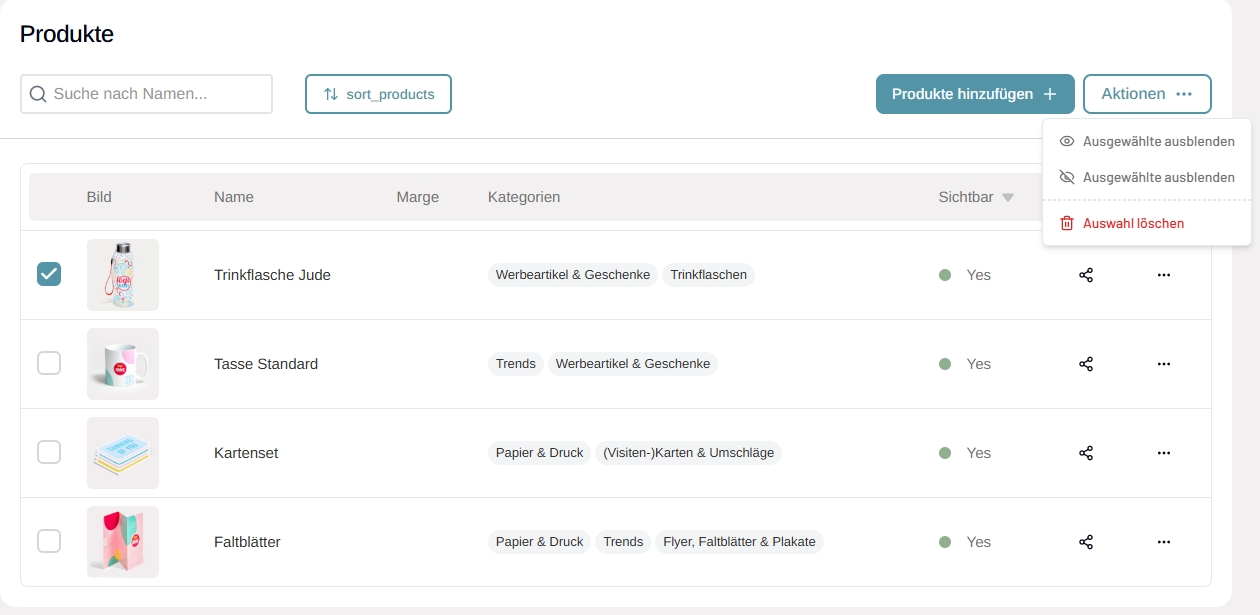Open the Trinkflasche Jude product thumbnail
Screen dimensions: 1260x615
tap(123, 275)
